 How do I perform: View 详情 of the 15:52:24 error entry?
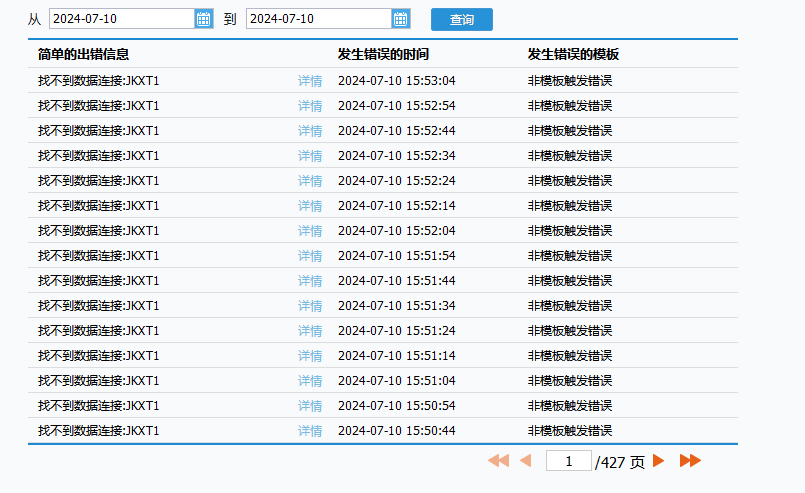310,181
